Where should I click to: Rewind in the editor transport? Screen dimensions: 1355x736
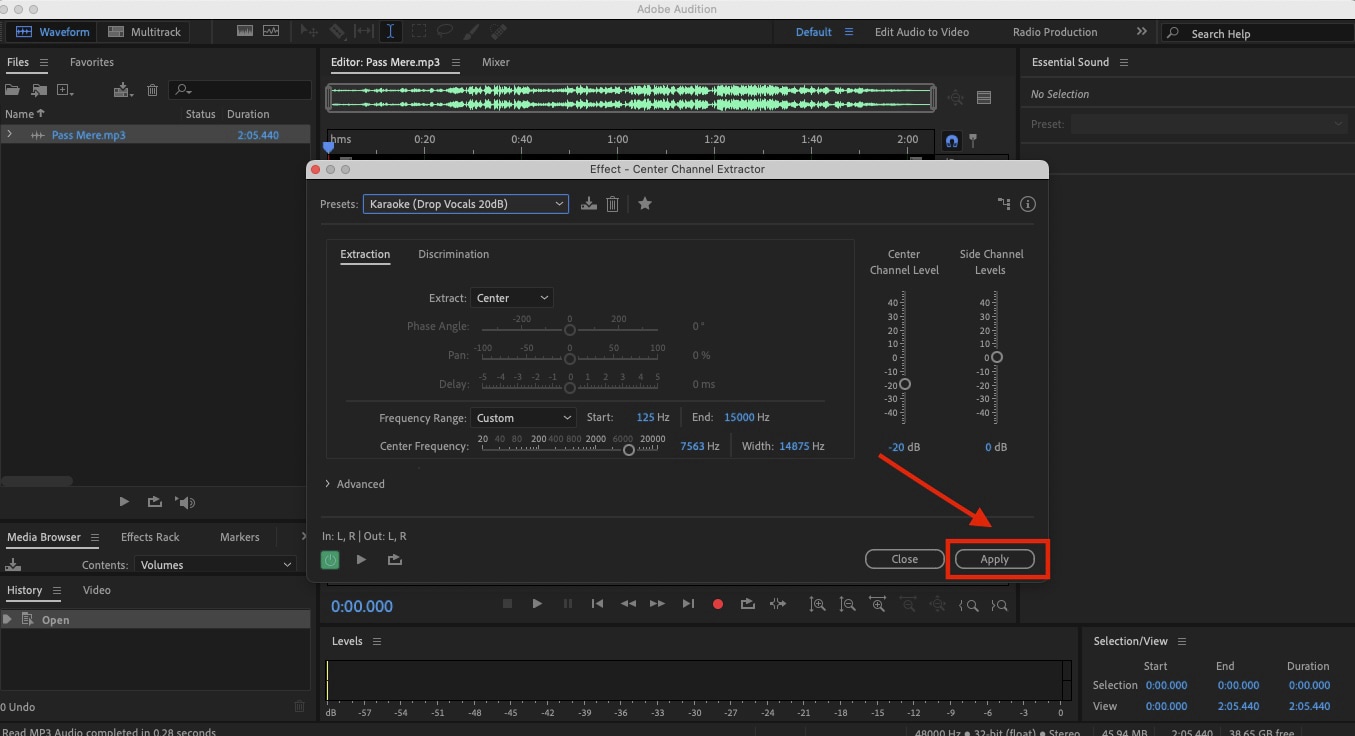(x=628, y=604)
